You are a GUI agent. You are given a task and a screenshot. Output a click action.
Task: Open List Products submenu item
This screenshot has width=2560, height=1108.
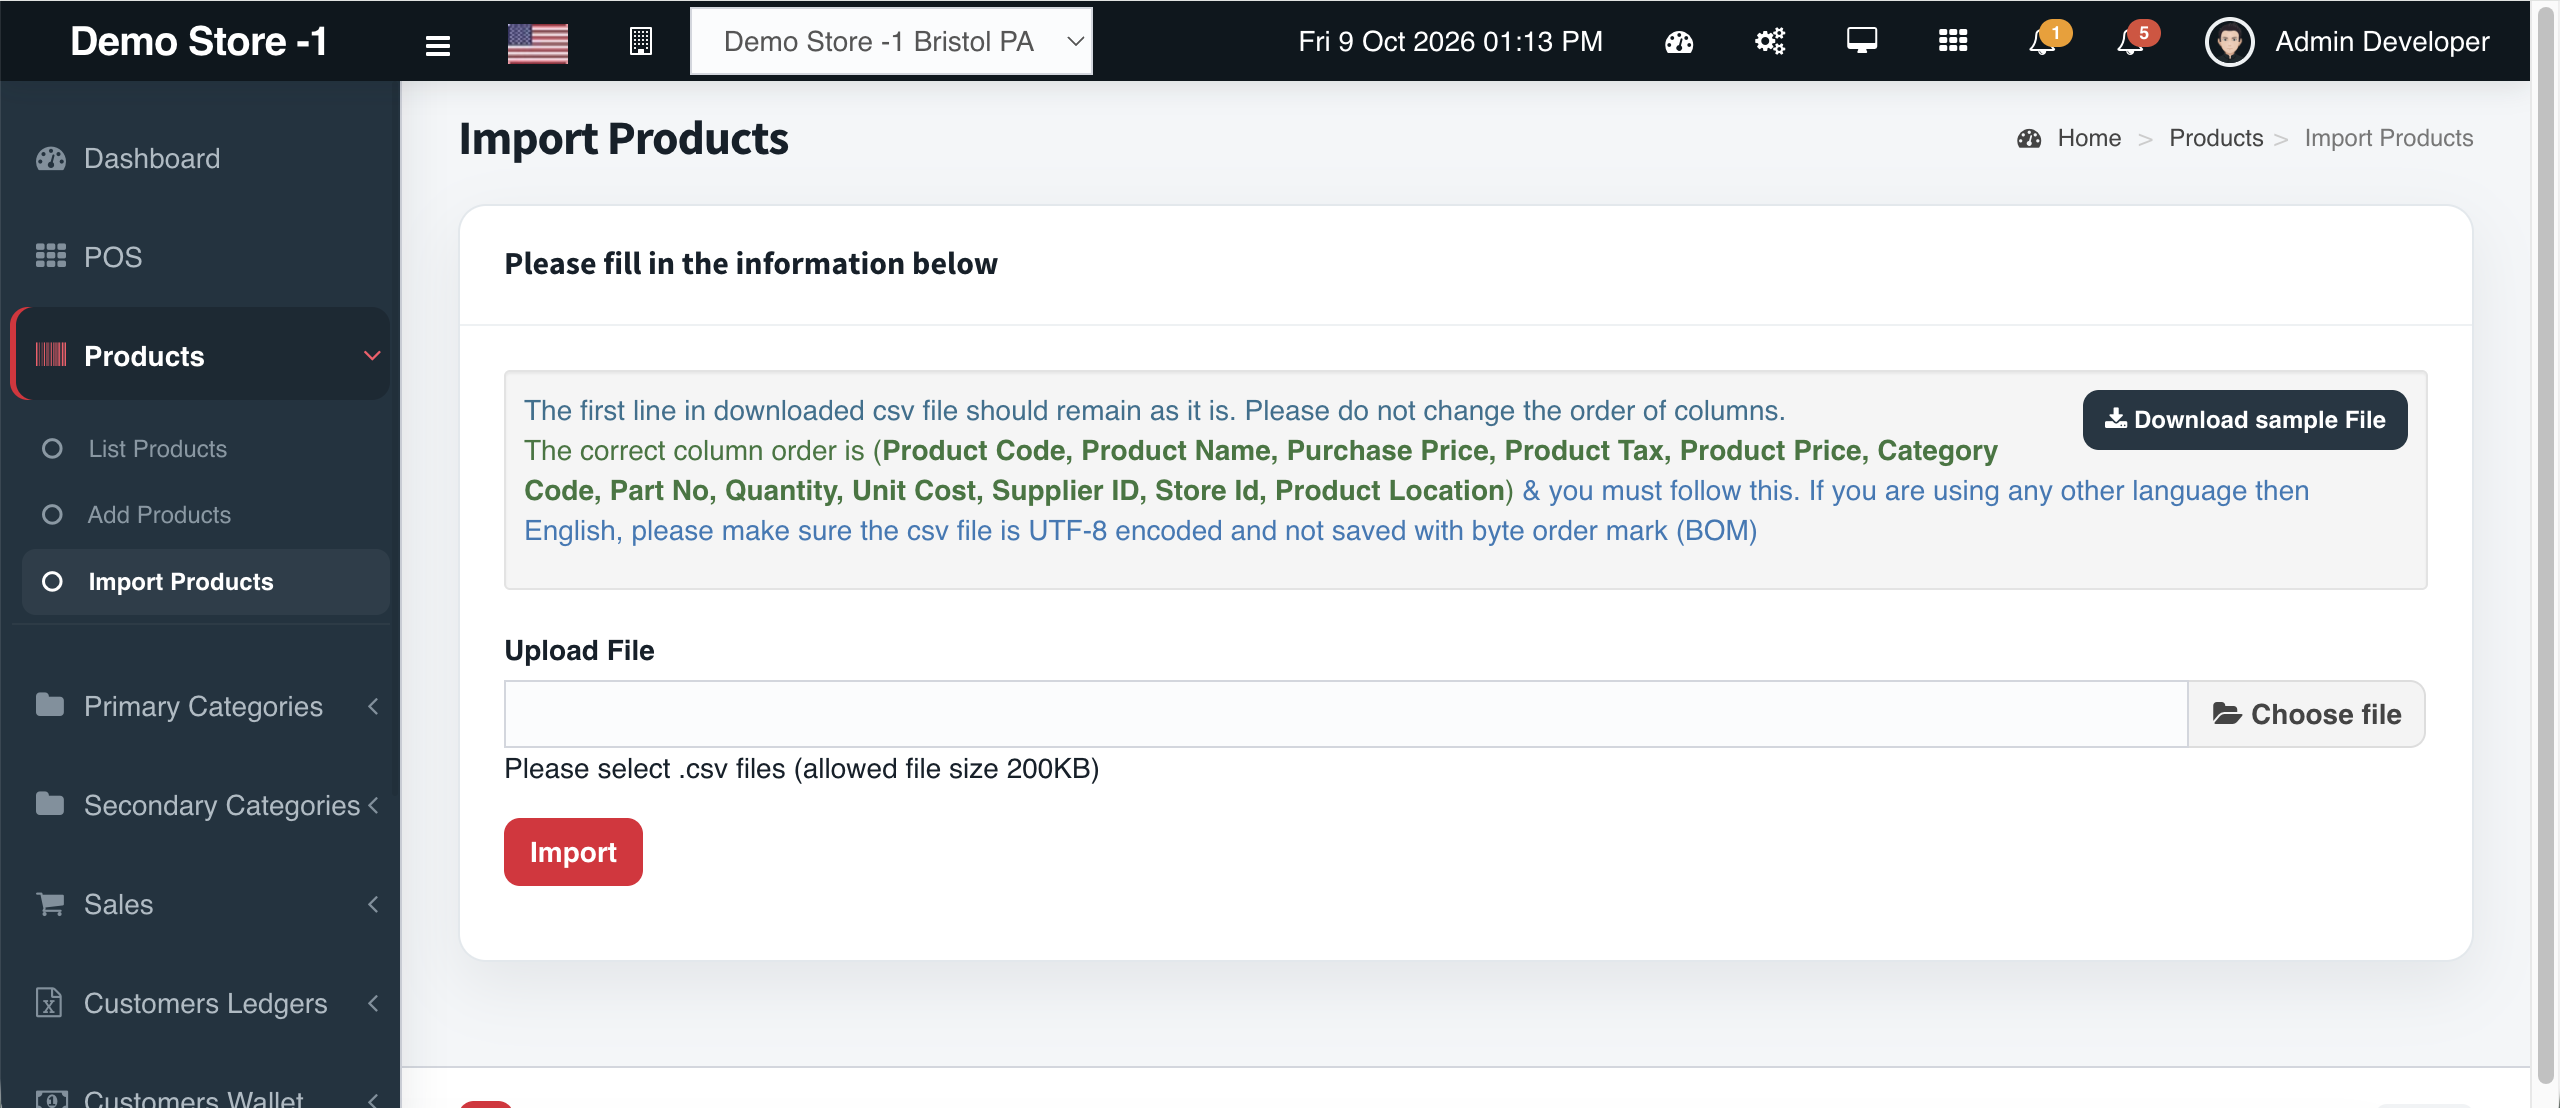coord(205,449)
